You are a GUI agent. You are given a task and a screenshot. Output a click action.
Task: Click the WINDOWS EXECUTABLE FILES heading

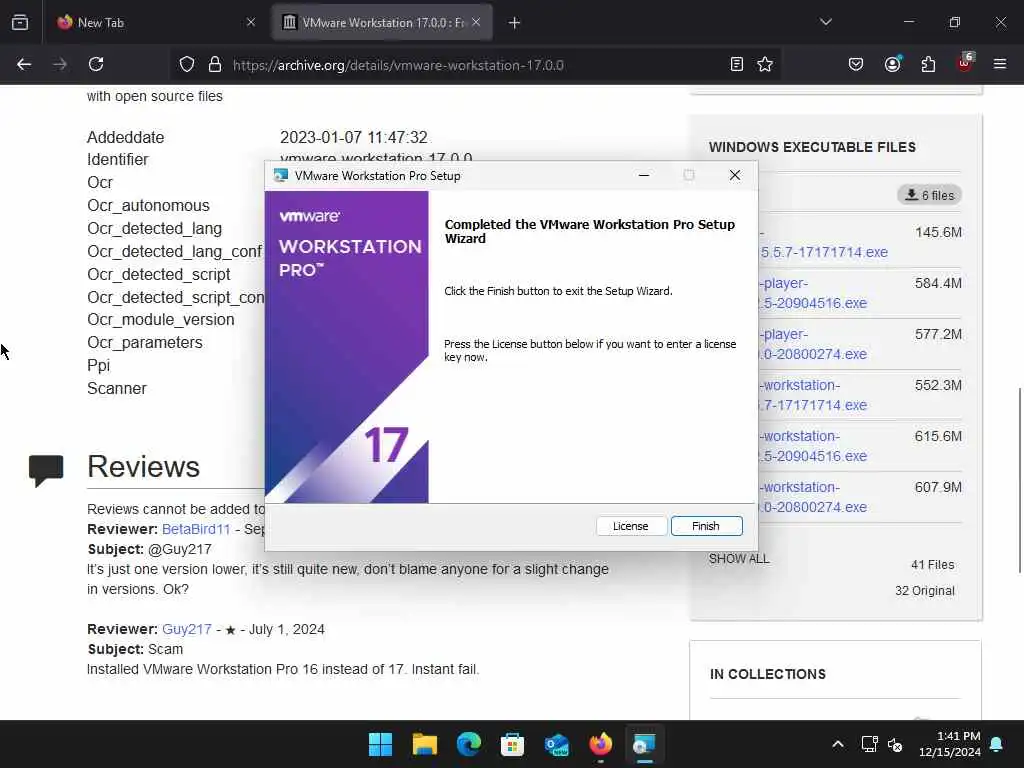(812, 147)
